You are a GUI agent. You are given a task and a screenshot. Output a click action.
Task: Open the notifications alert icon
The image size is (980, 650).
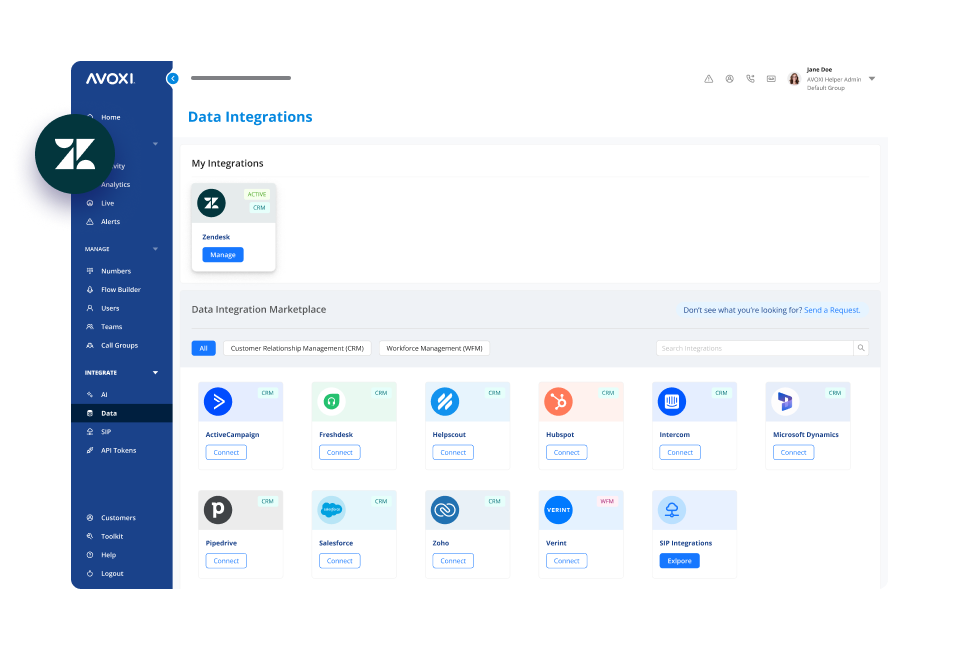pos(709,78)
